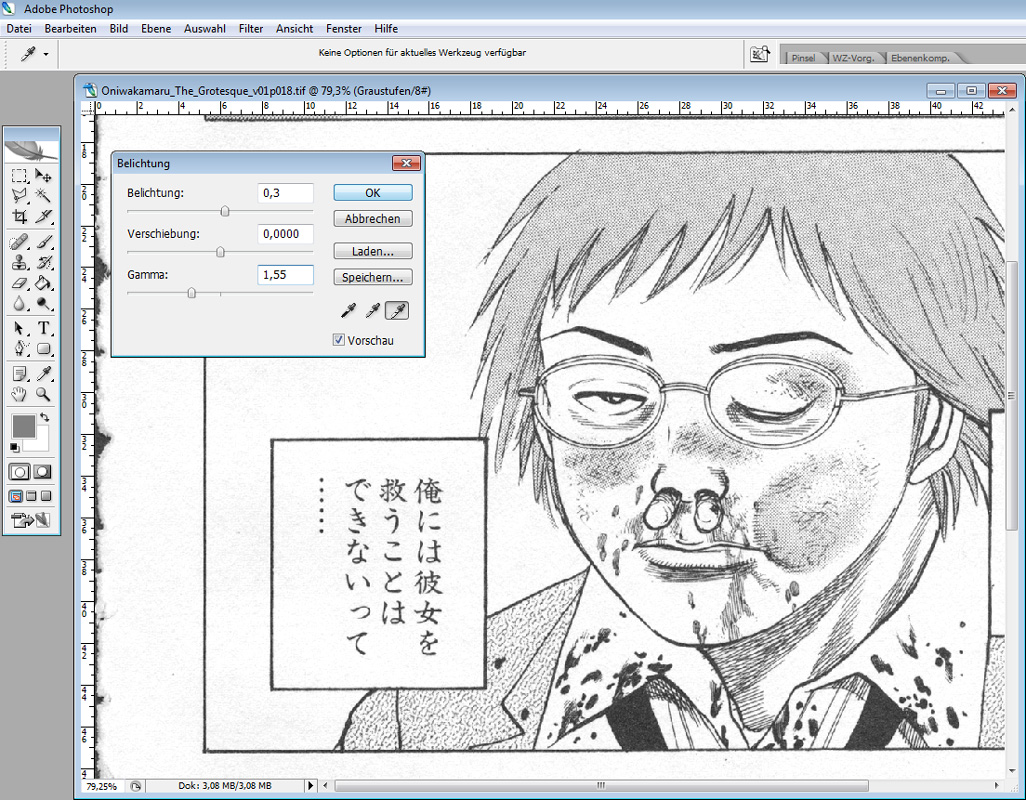Click the foreground color swatch
This screenshot has width=1026, height=800.
click(x=24, y=426)
